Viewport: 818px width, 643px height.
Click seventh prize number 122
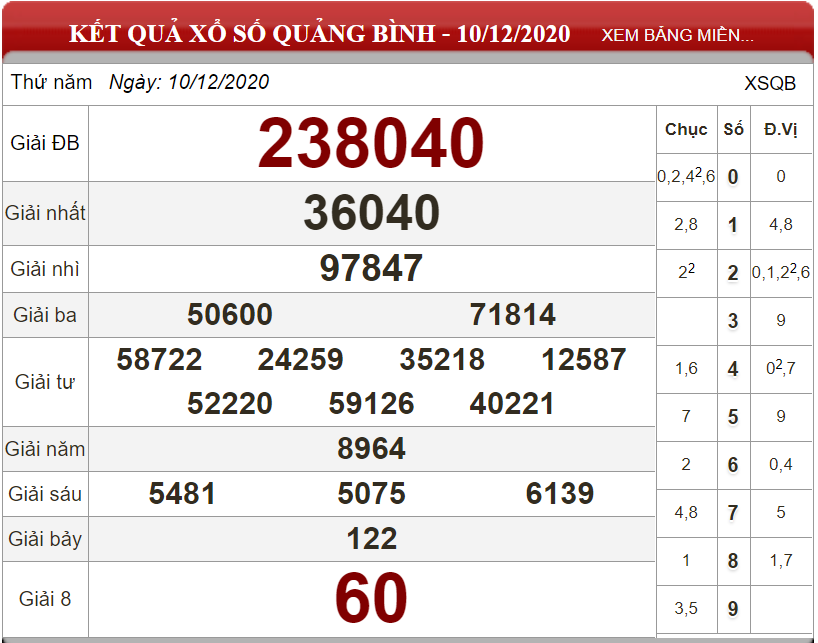coord(371,539)
